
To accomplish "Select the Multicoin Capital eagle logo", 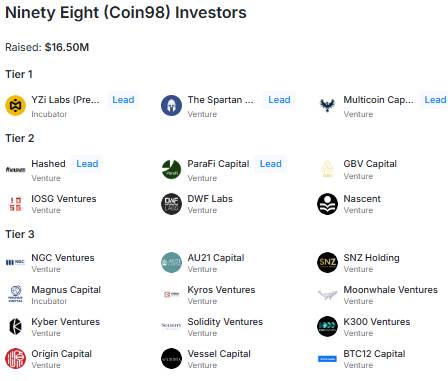I will (x=327, y=105).
